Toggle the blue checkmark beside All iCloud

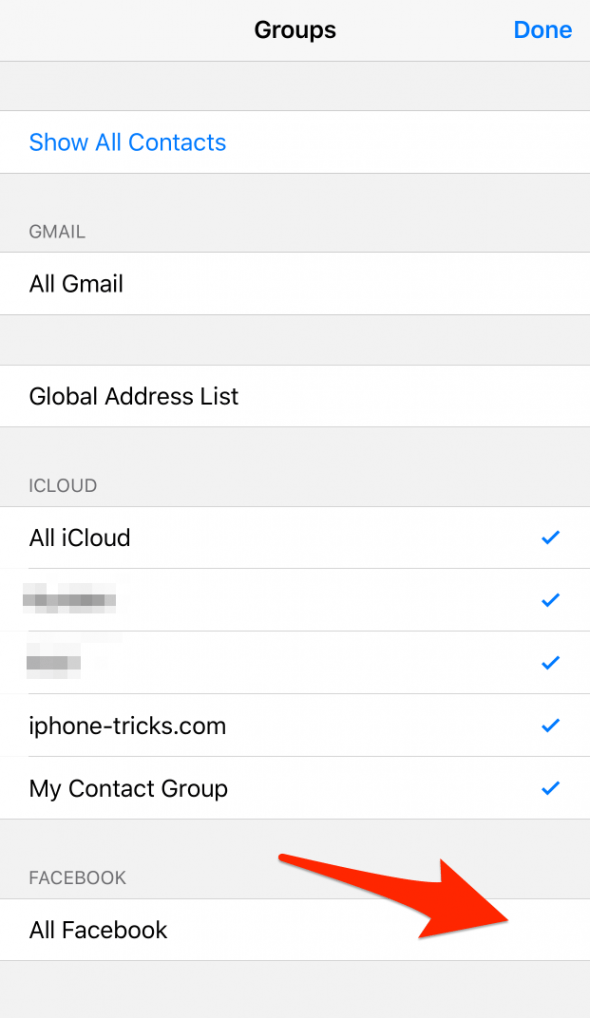coord(550,537)
